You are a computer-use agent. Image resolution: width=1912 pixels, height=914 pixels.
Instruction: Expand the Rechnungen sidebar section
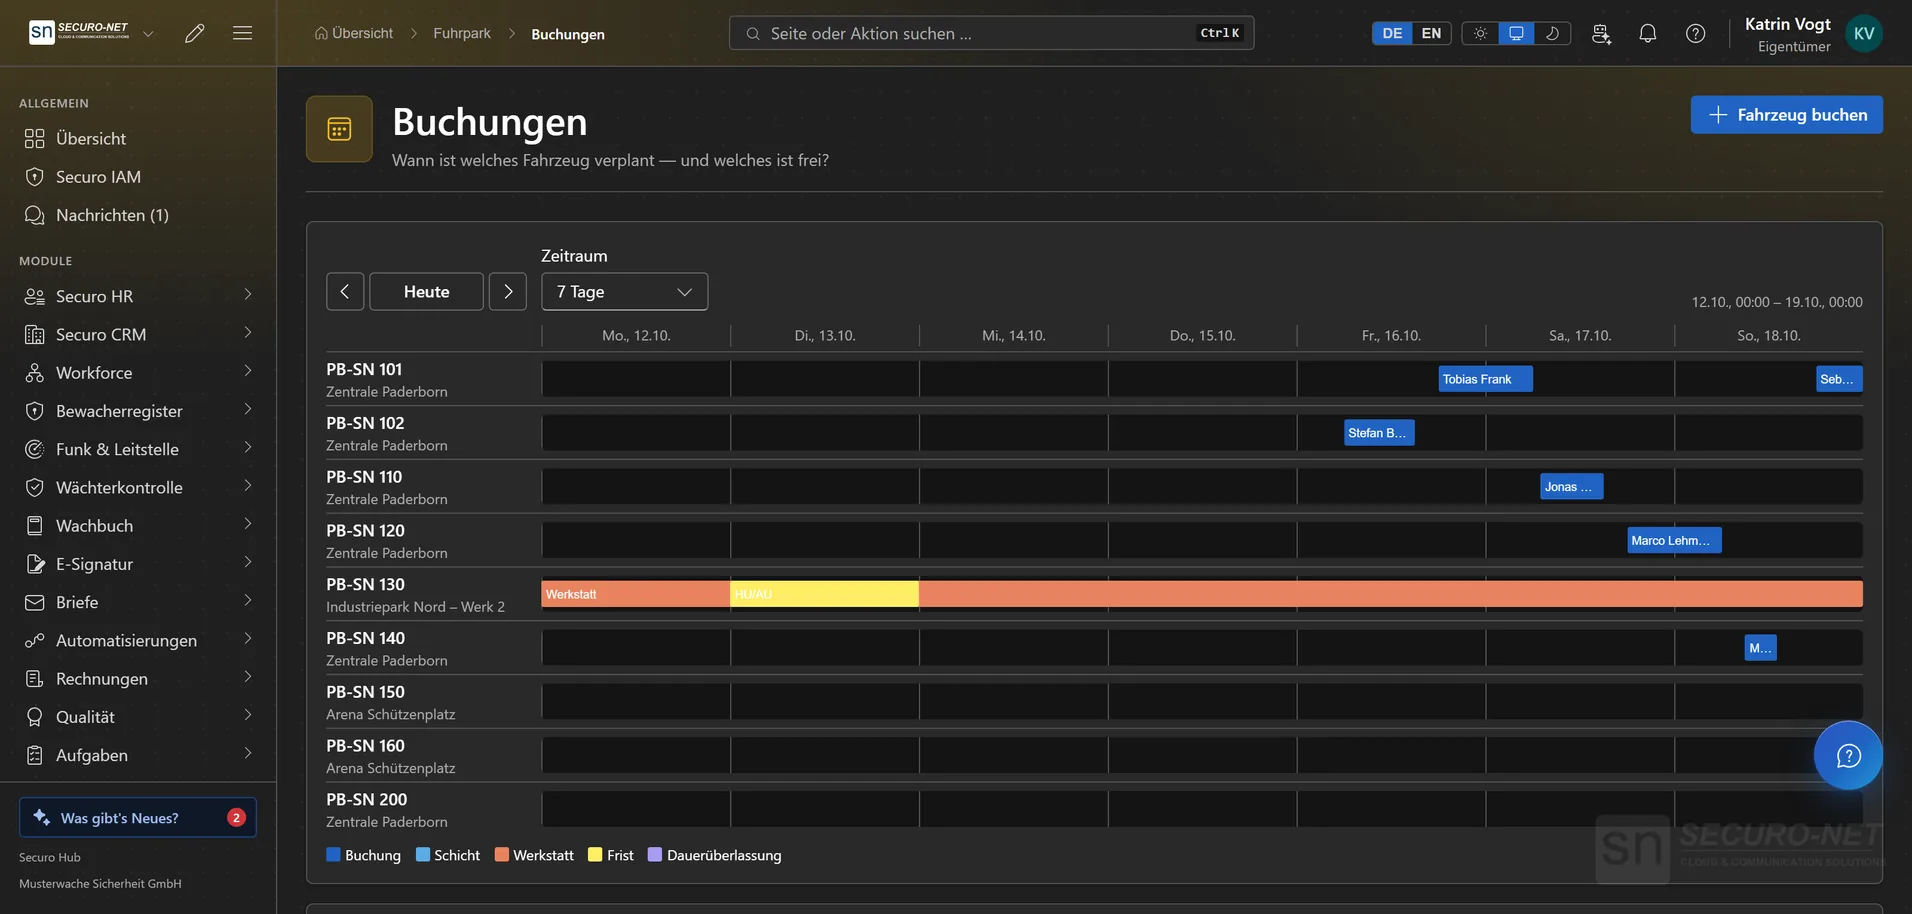tap(138, 679)
